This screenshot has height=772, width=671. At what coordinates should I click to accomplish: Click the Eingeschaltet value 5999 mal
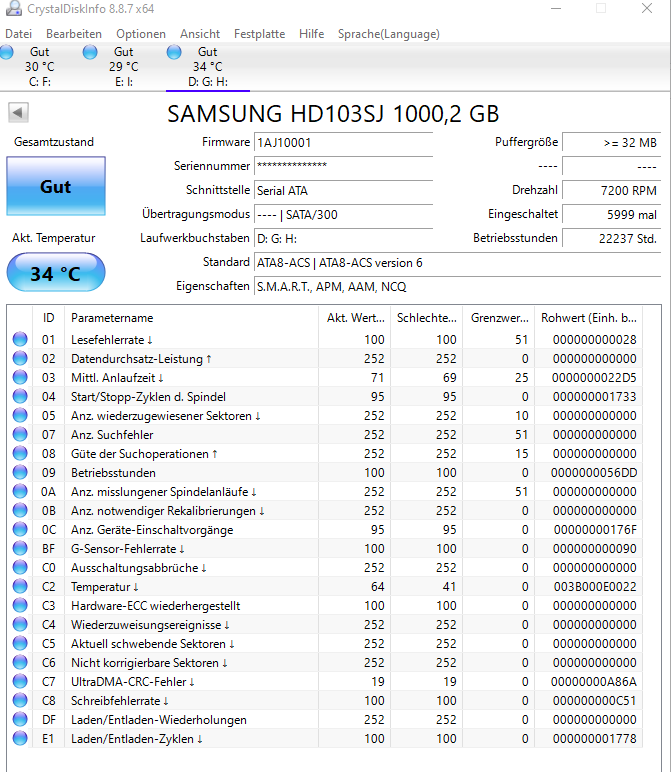tap(611, 215)
